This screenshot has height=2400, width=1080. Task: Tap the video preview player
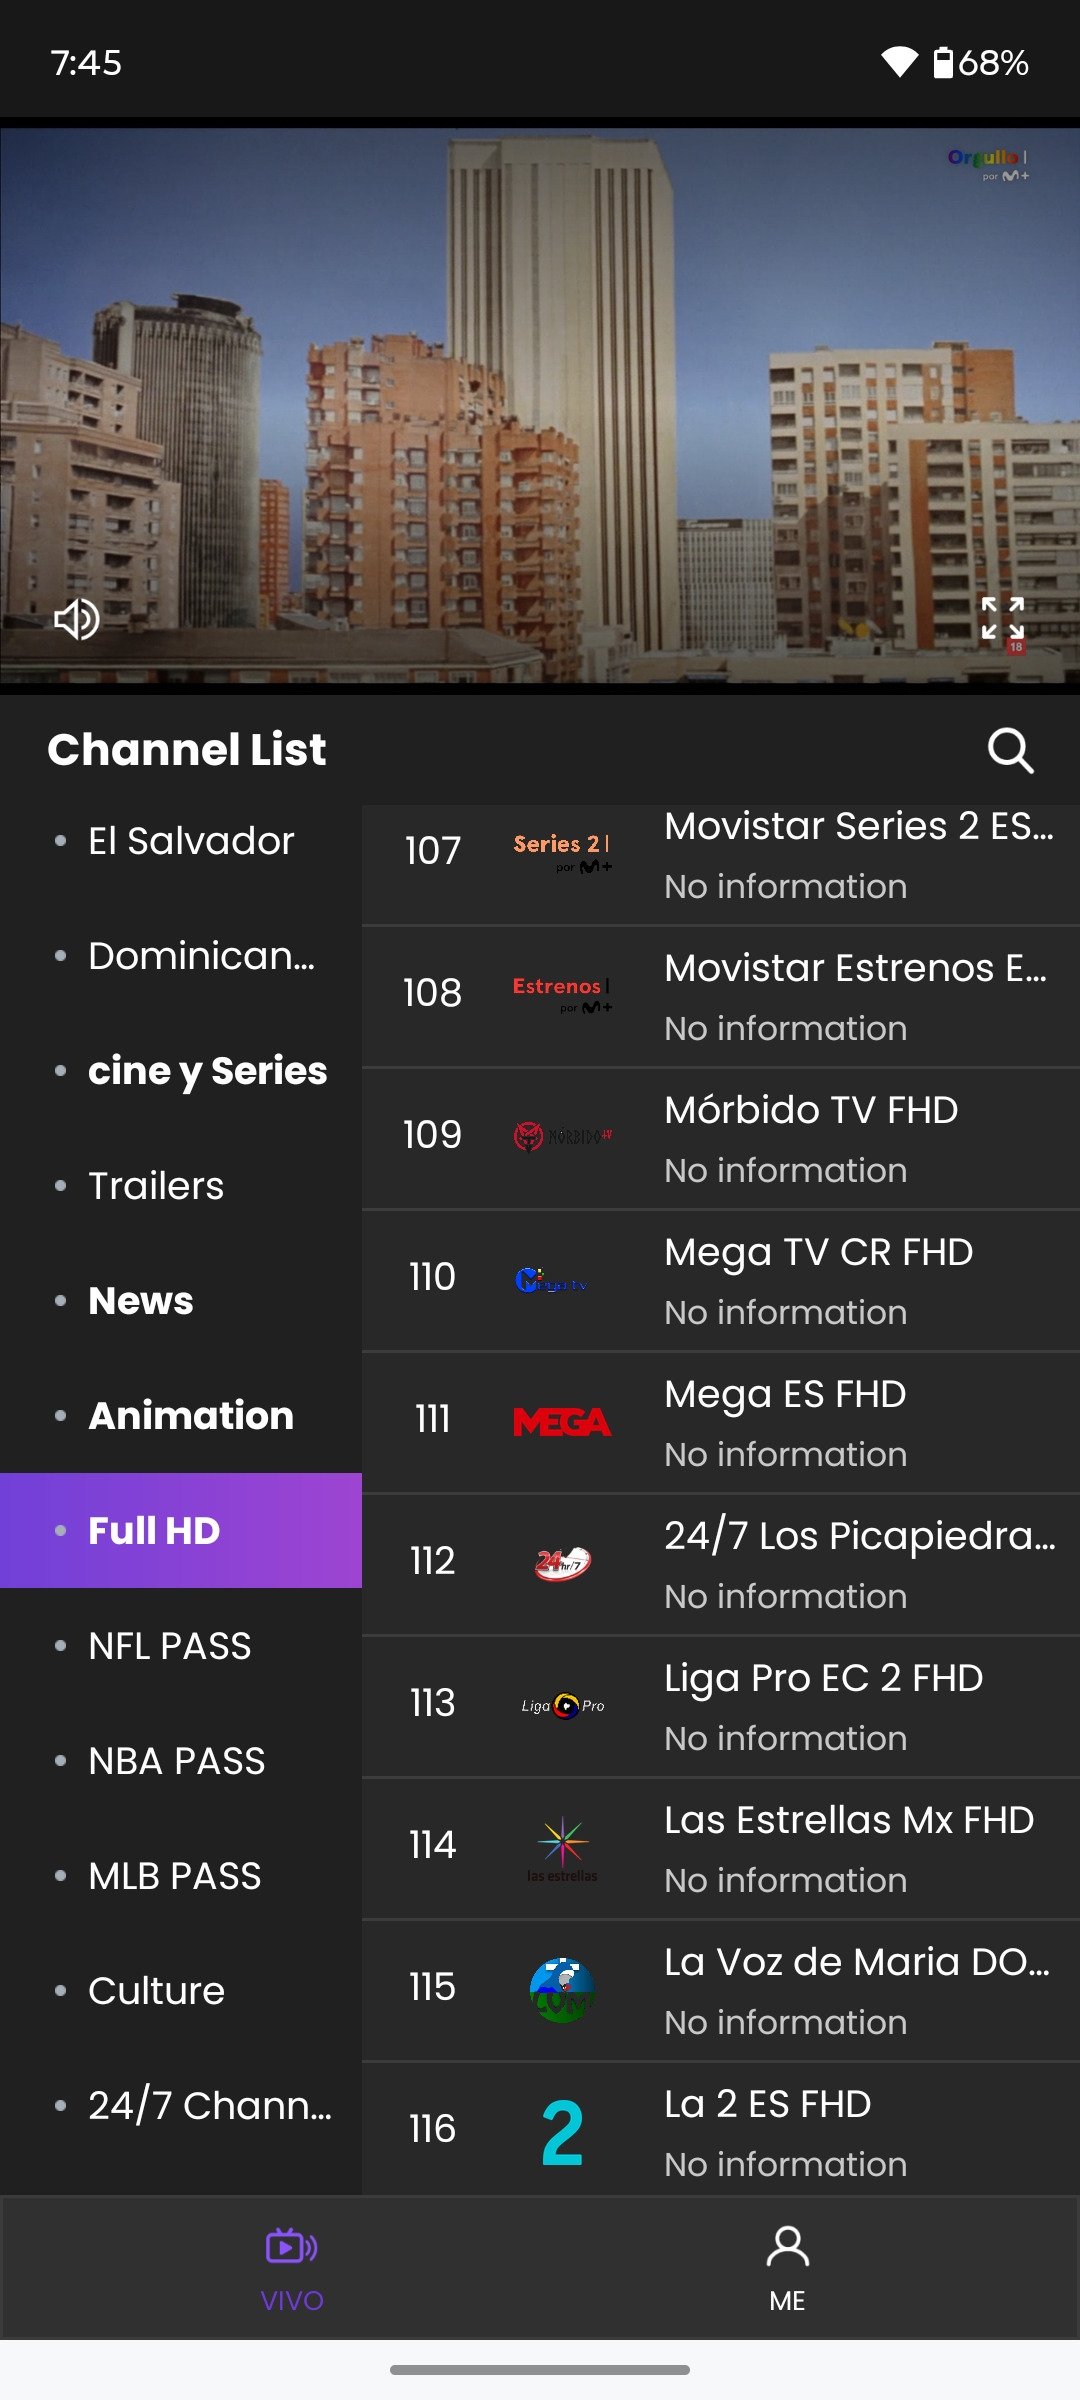tap(540, 406)
